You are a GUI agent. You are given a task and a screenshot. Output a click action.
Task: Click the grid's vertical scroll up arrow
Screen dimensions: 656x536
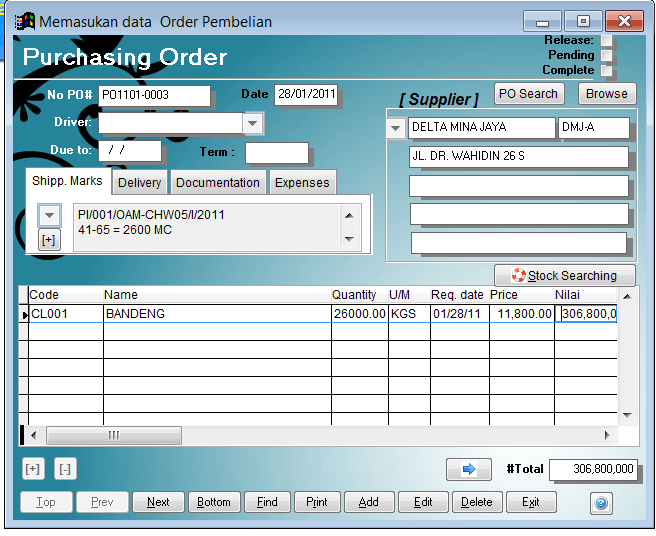[627, 296]
